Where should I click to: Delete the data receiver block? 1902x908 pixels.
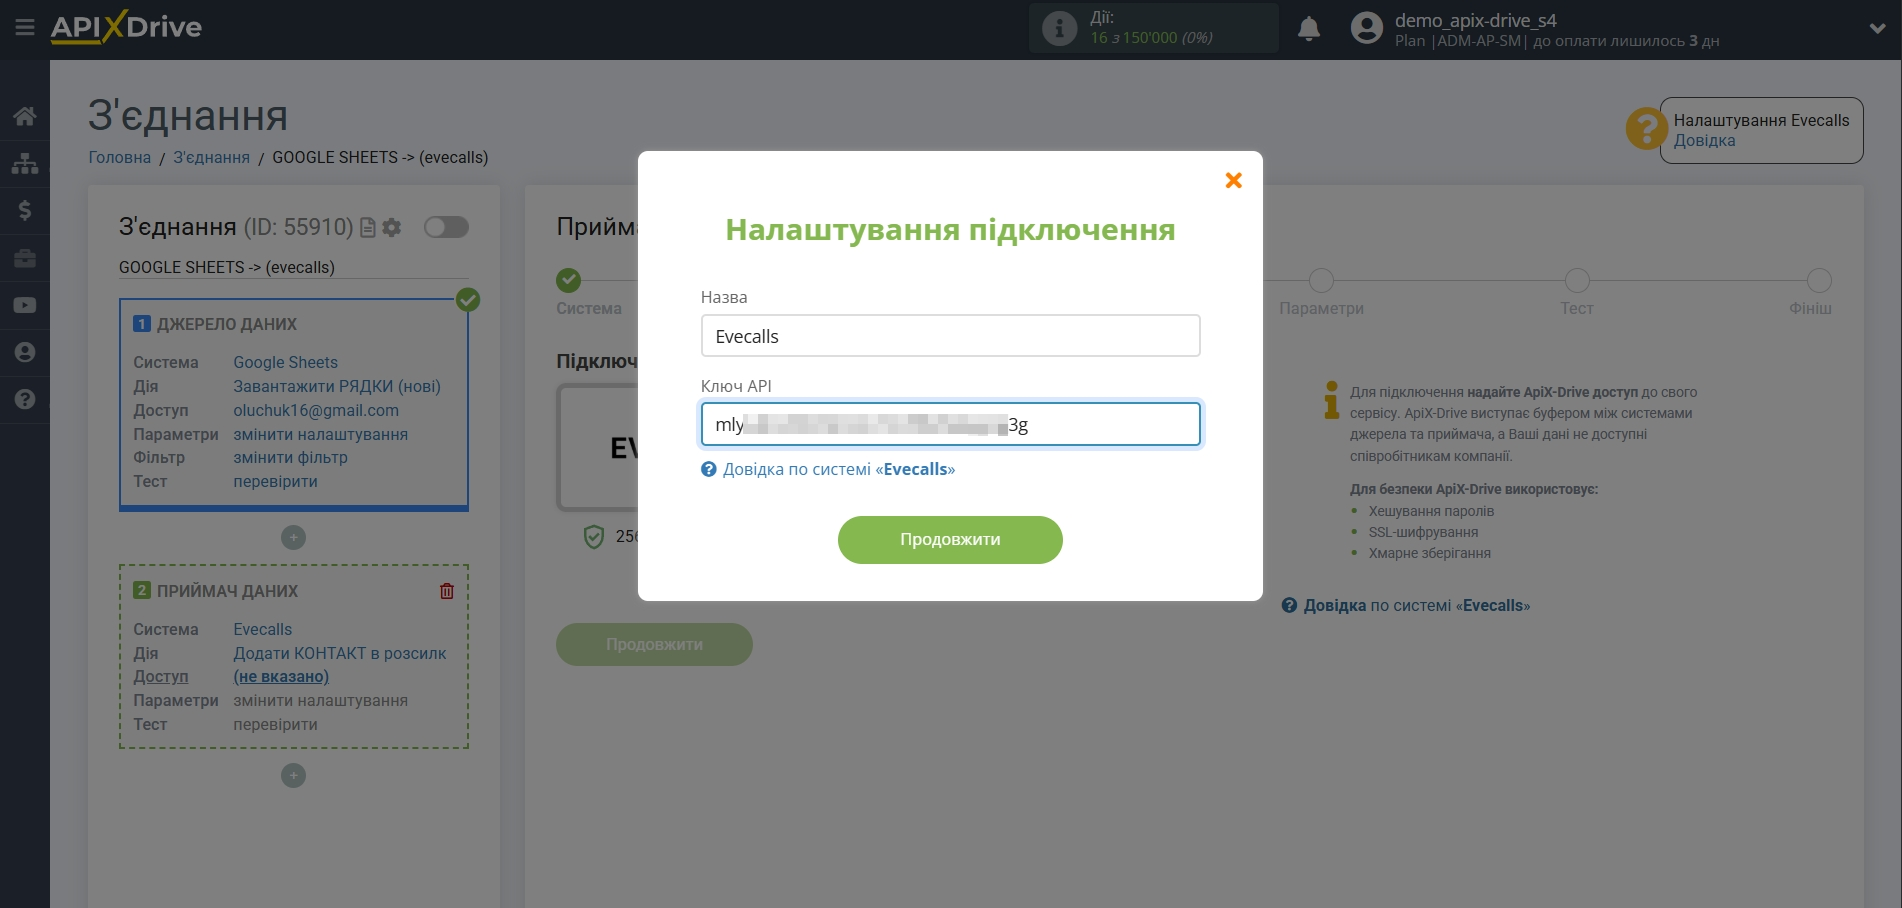click(447, 591)
